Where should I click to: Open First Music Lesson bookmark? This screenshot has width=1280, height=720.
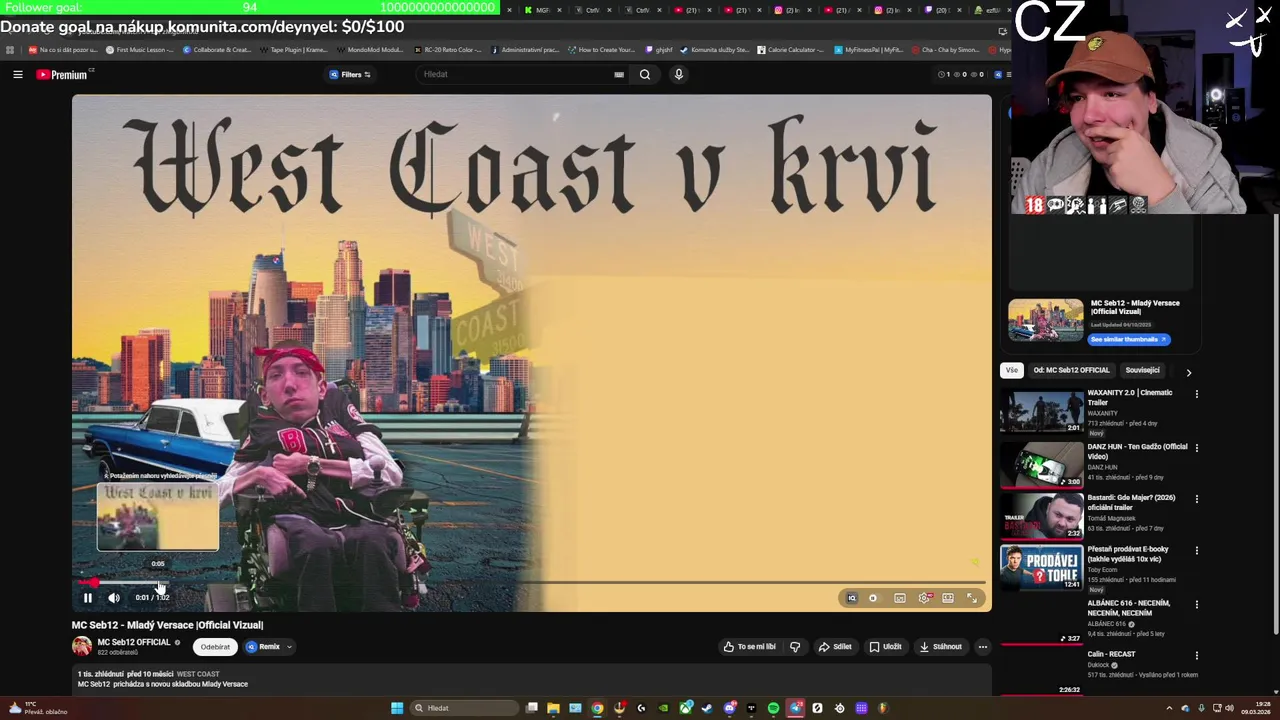click(x=140, y=49)
